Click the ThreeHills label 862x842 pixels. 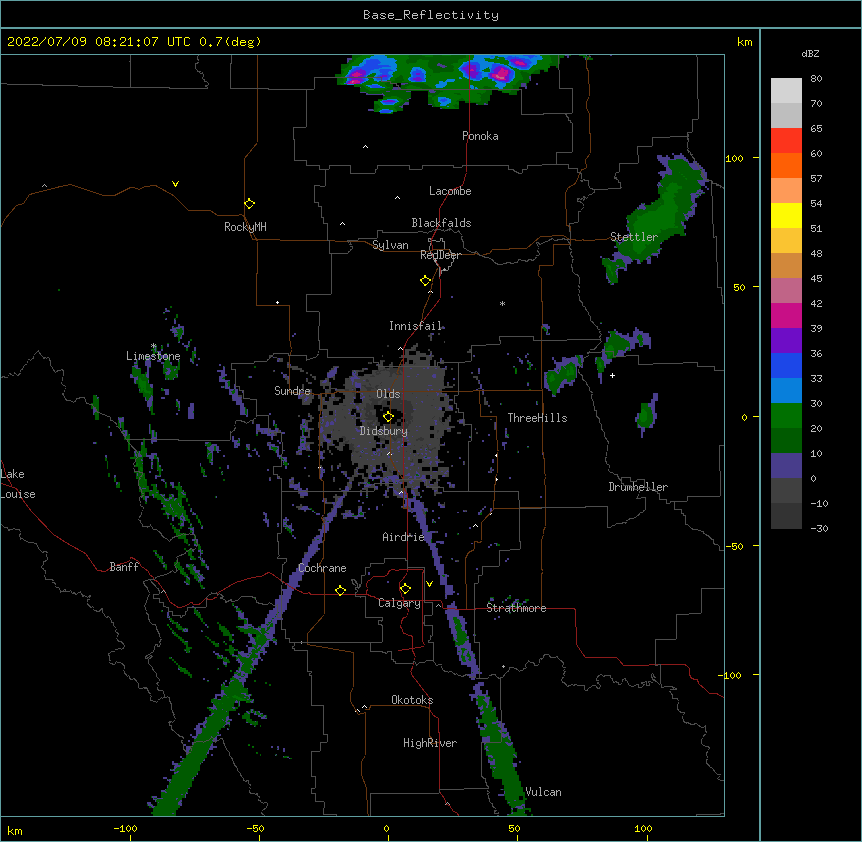click(x=537, y=418)
